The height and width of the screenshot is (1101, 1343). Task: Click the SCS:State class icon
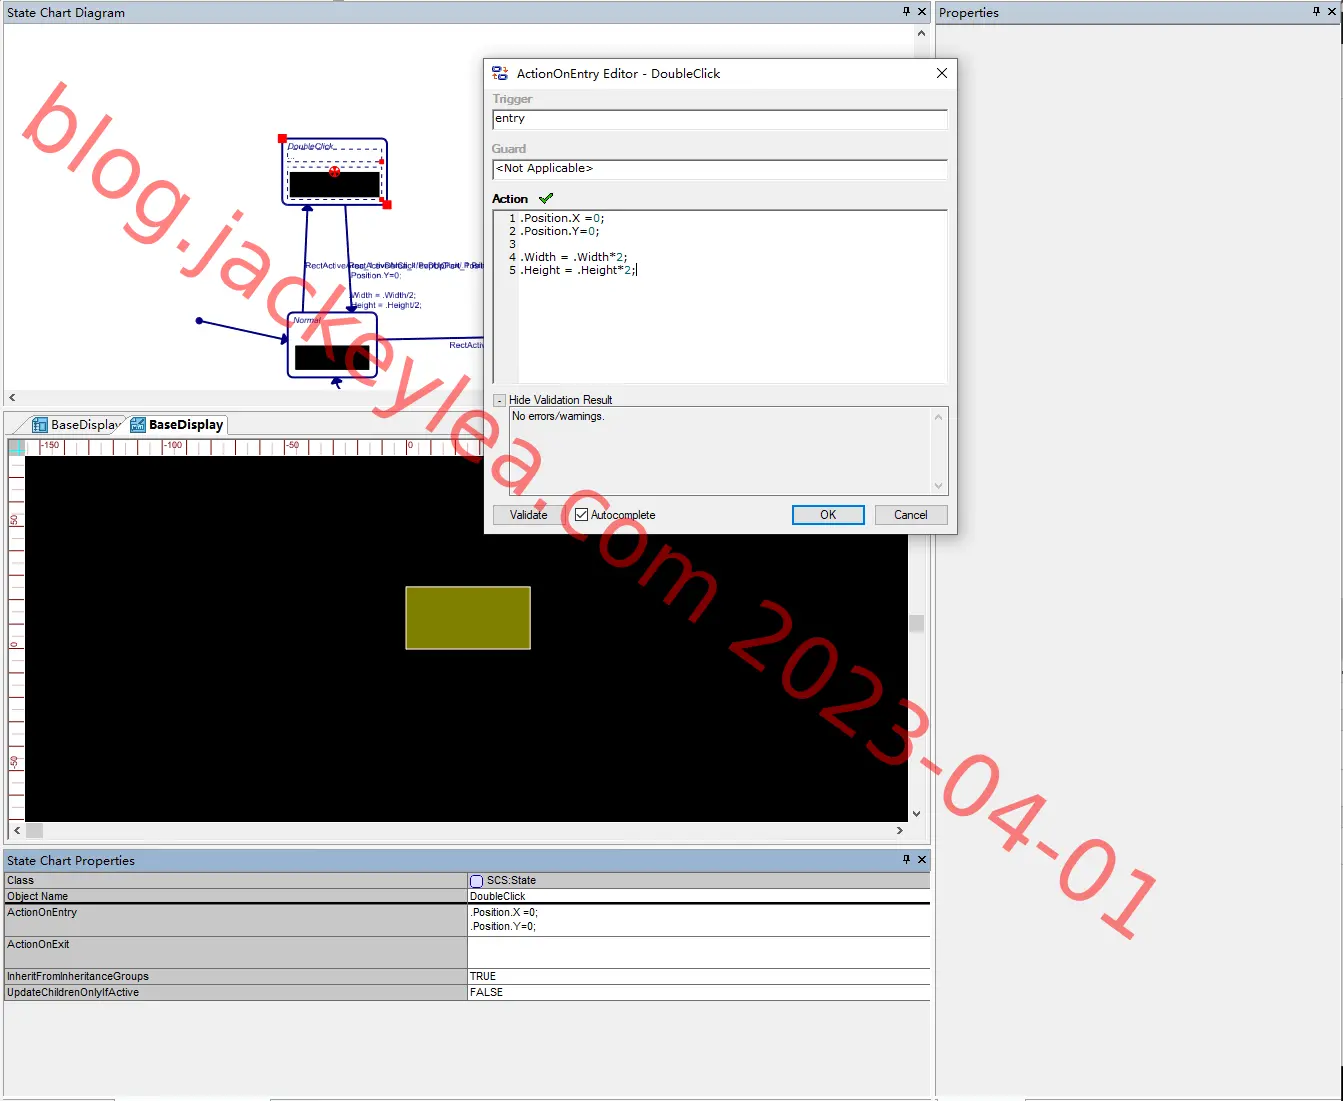477,881
